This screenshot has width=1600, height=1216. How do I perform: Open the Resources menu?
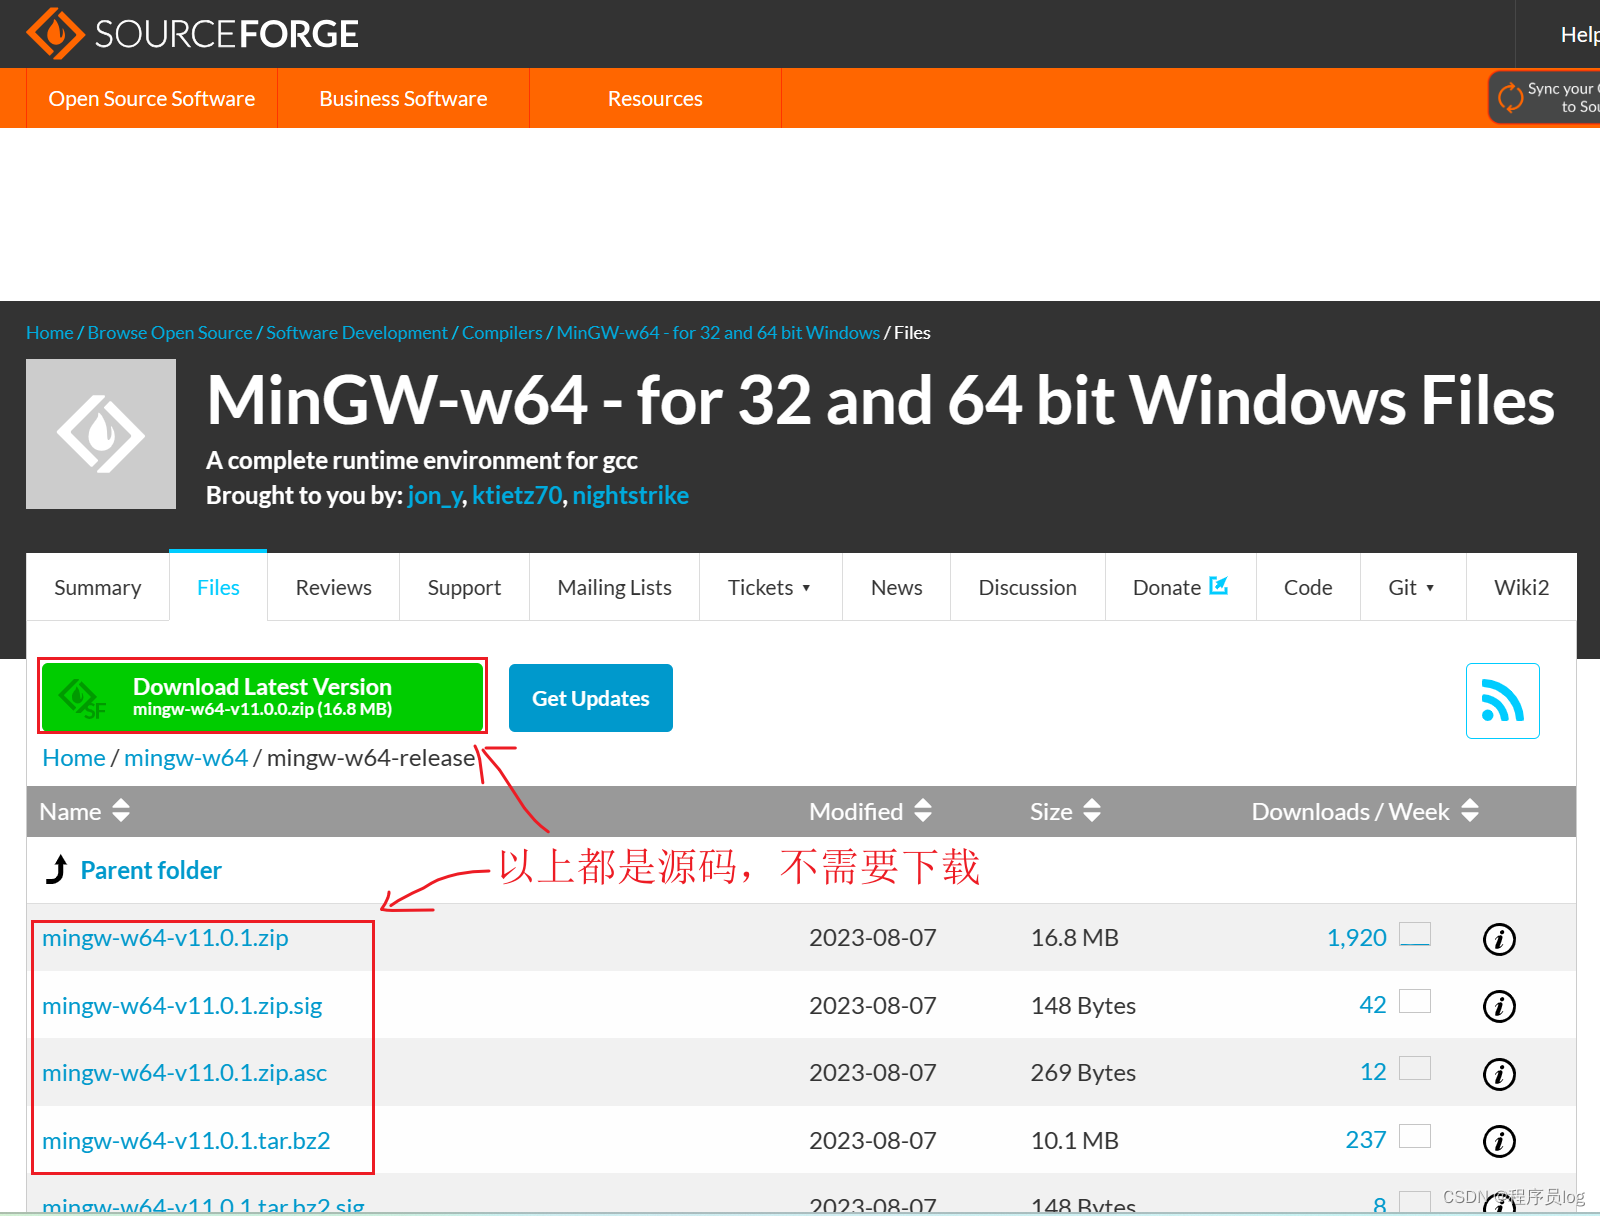[655, 98]
